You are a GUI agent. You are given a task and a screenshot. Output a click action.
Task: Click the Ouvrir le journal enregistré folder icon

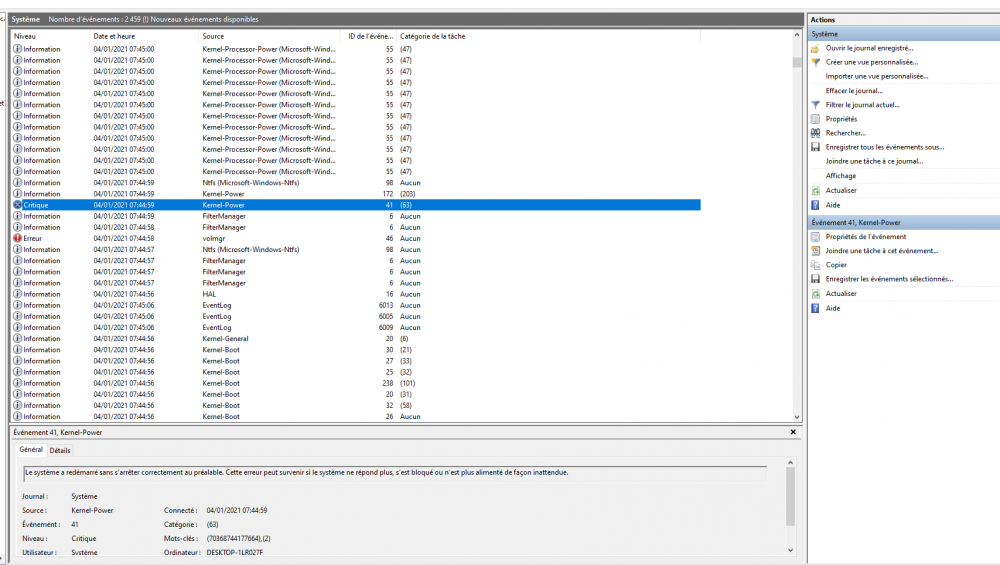pos(815,48)
